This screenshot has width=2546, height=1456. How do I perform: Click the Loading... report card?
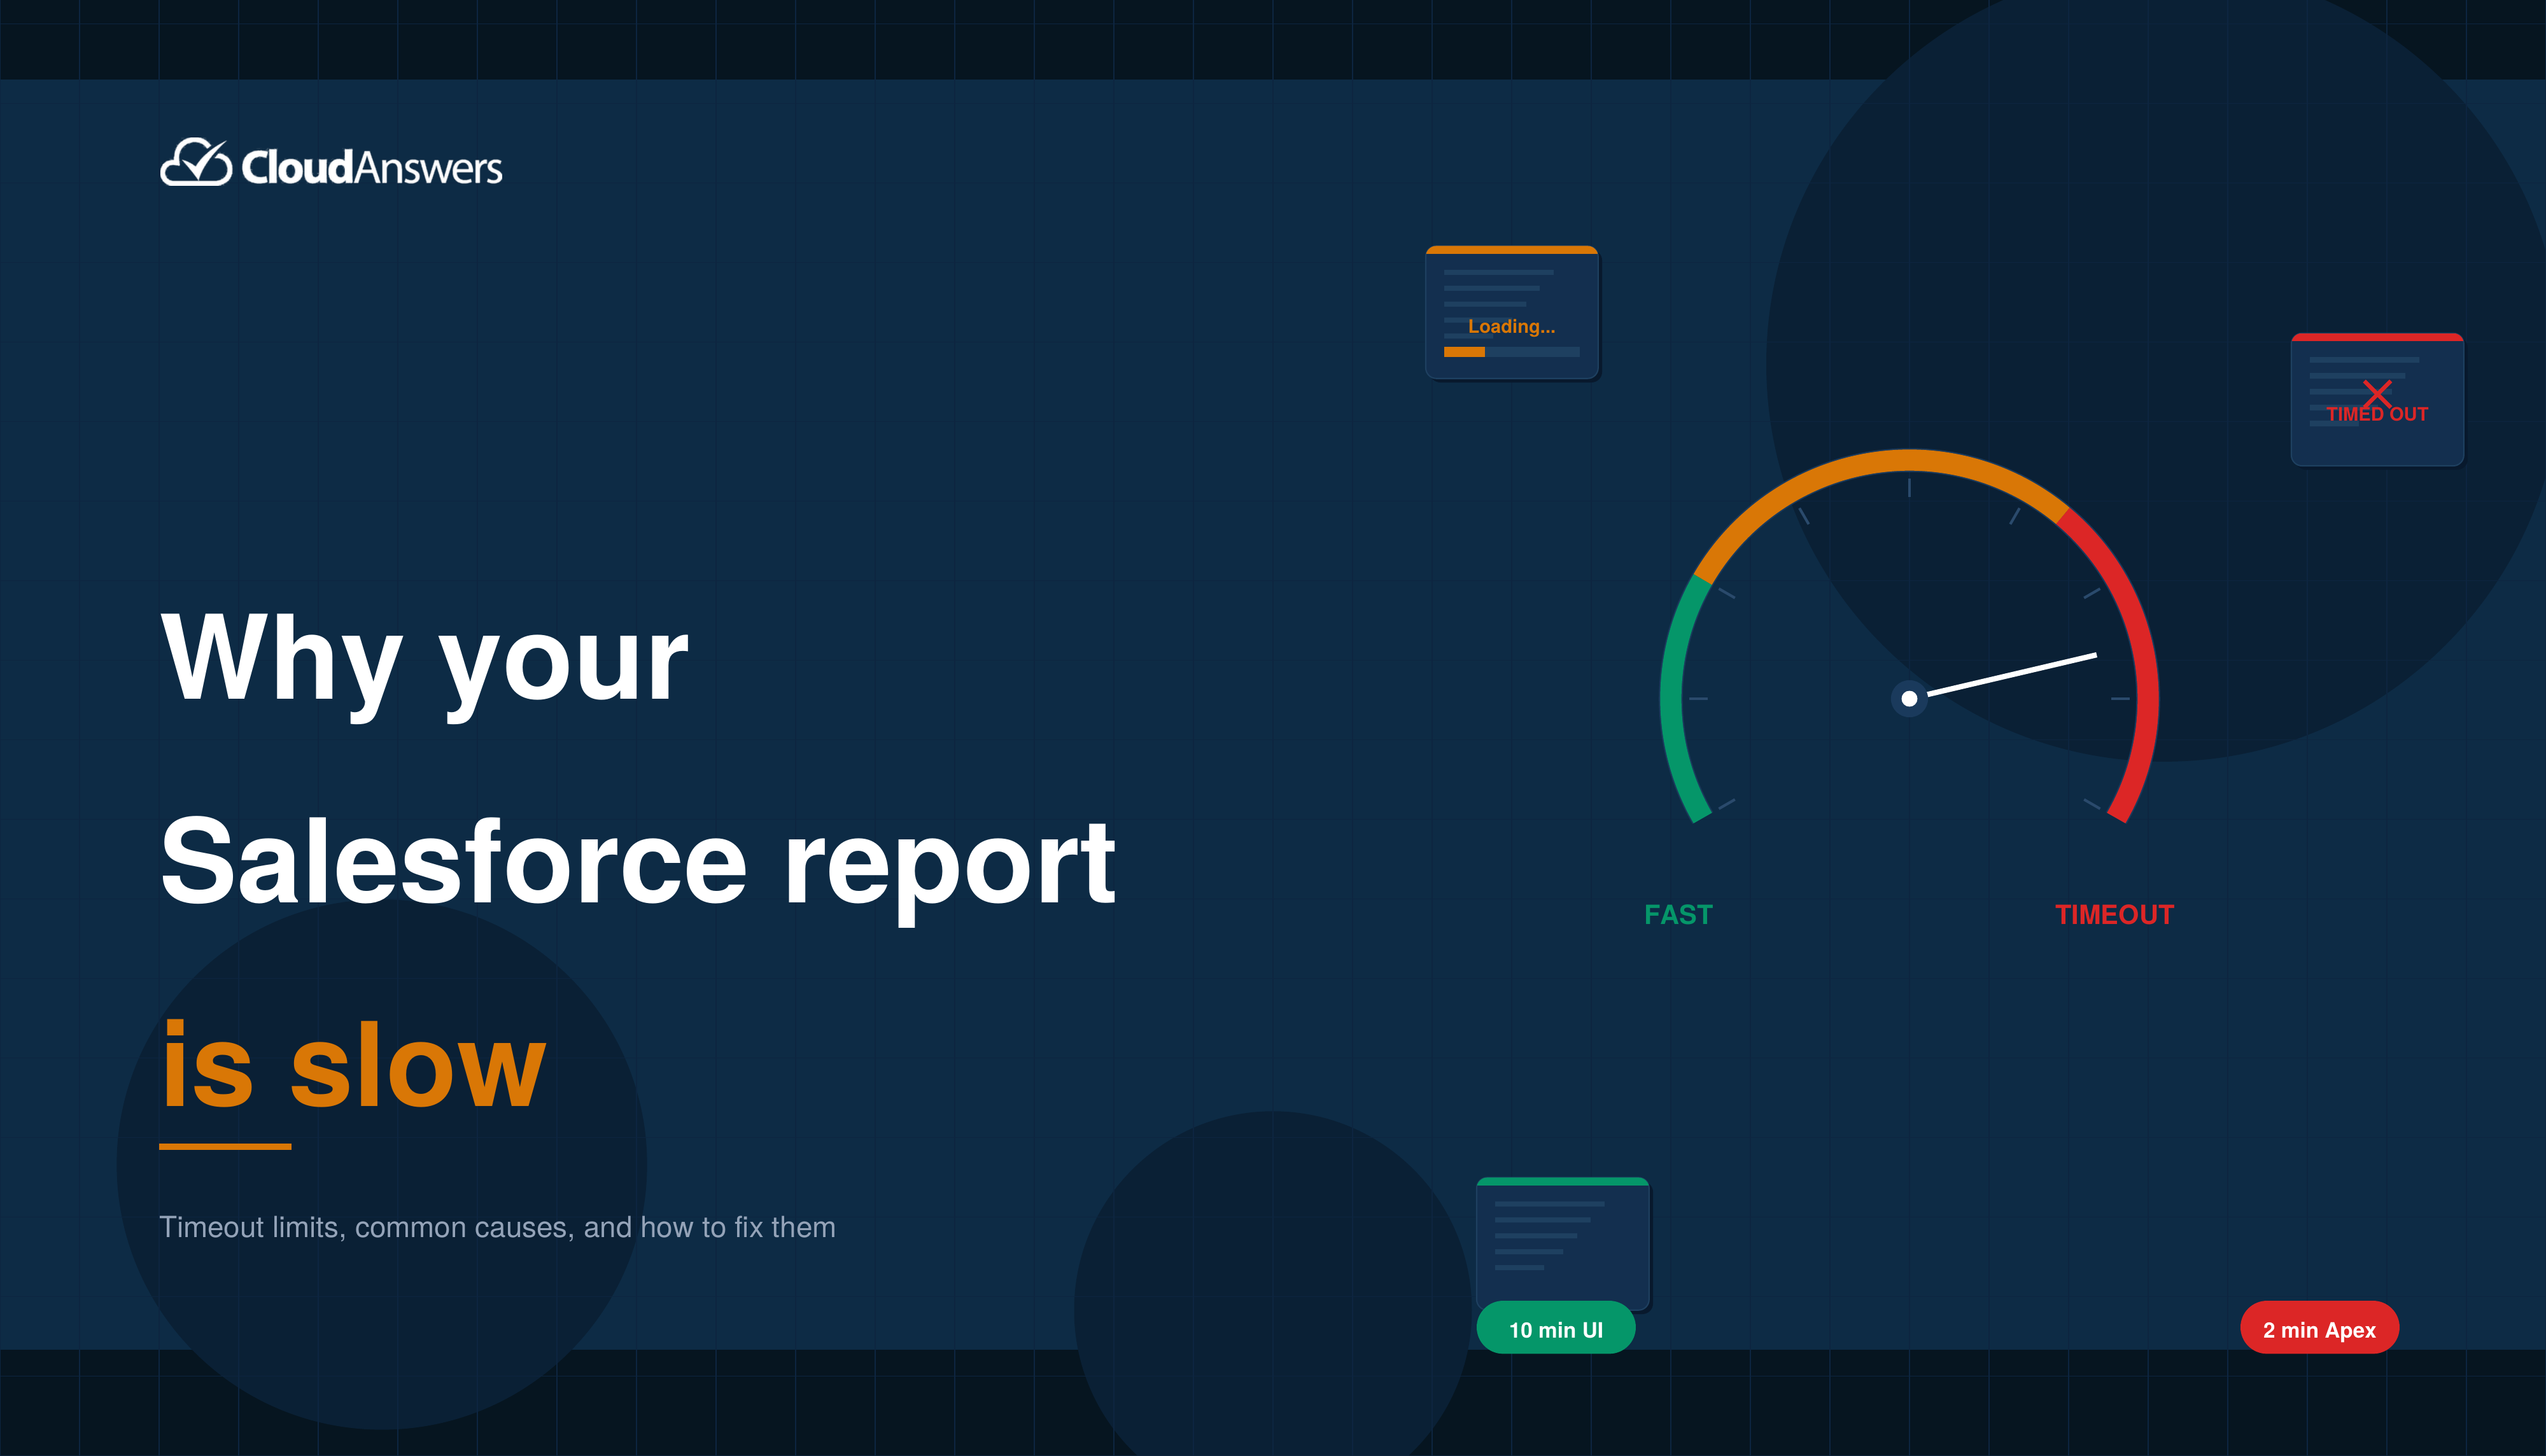tap(1511, 300)
